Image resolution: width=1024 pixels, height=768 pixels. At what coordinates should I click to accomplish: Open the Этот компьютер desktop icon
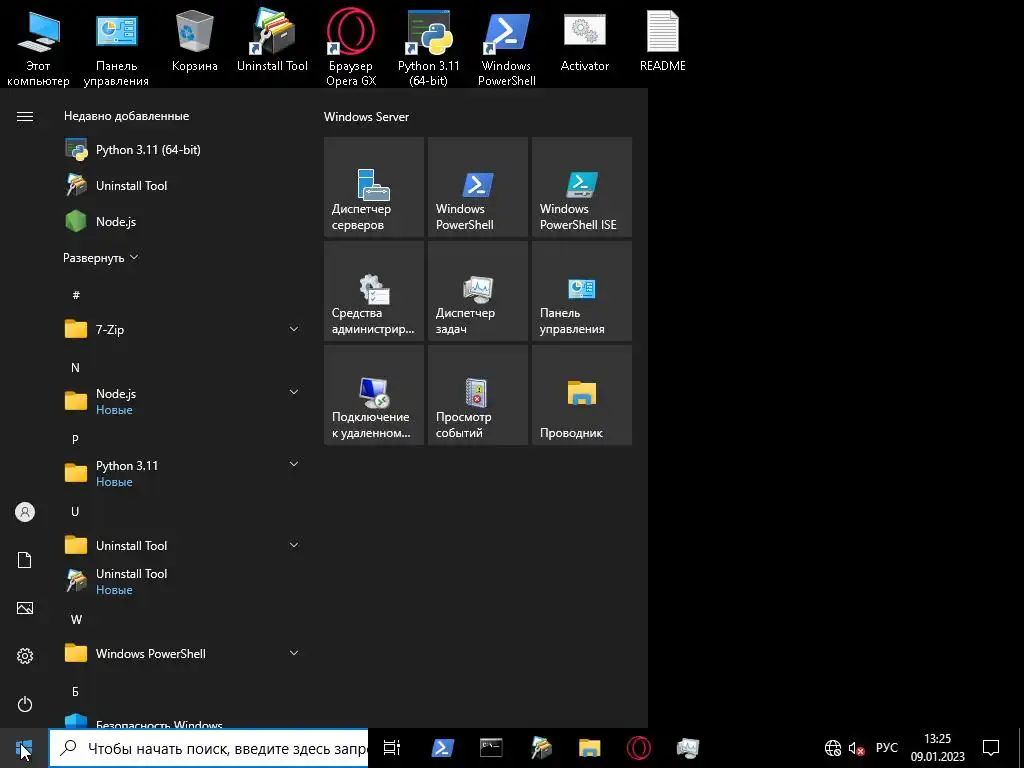pyautogui.click(x=38, y=47)
